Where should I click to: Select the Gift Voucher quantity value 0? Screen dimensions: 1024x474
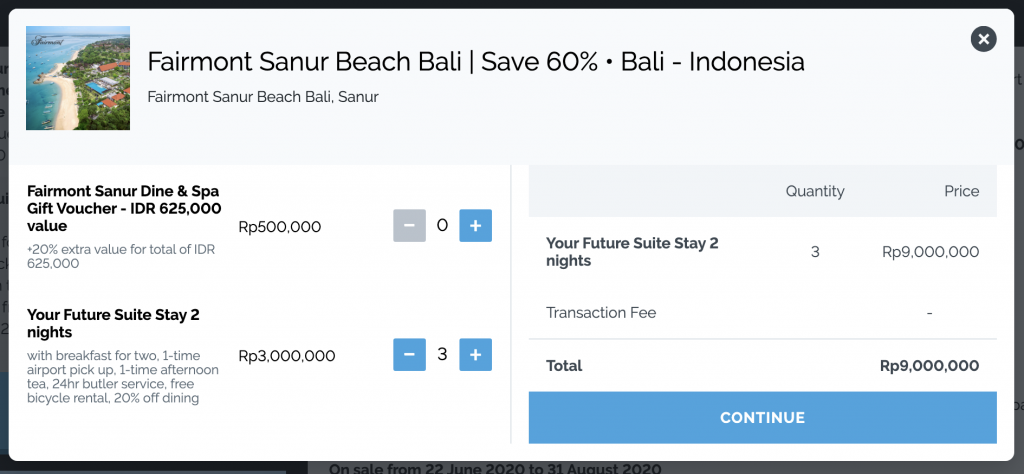(442, 226)
